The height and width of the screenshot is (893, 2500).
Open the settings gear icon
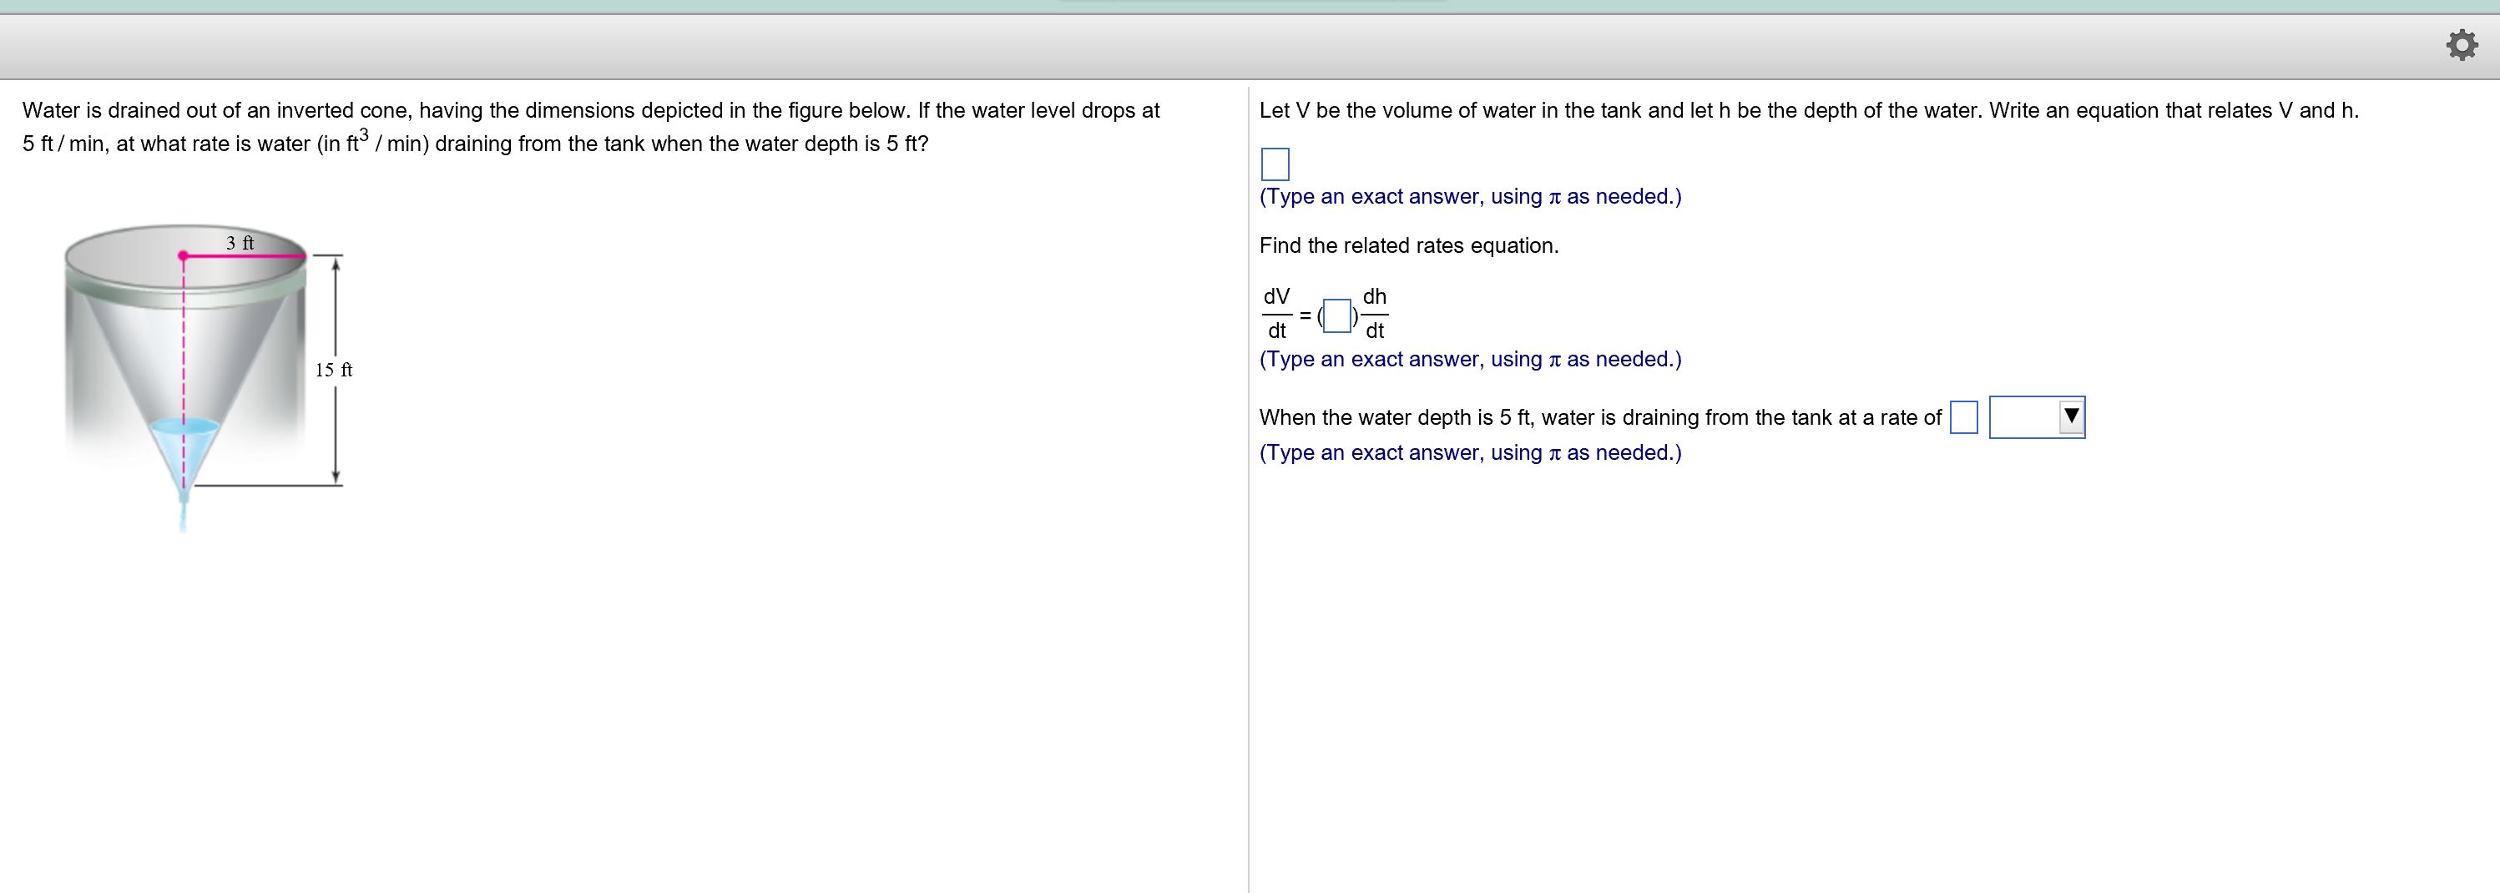click(2464, 43)
